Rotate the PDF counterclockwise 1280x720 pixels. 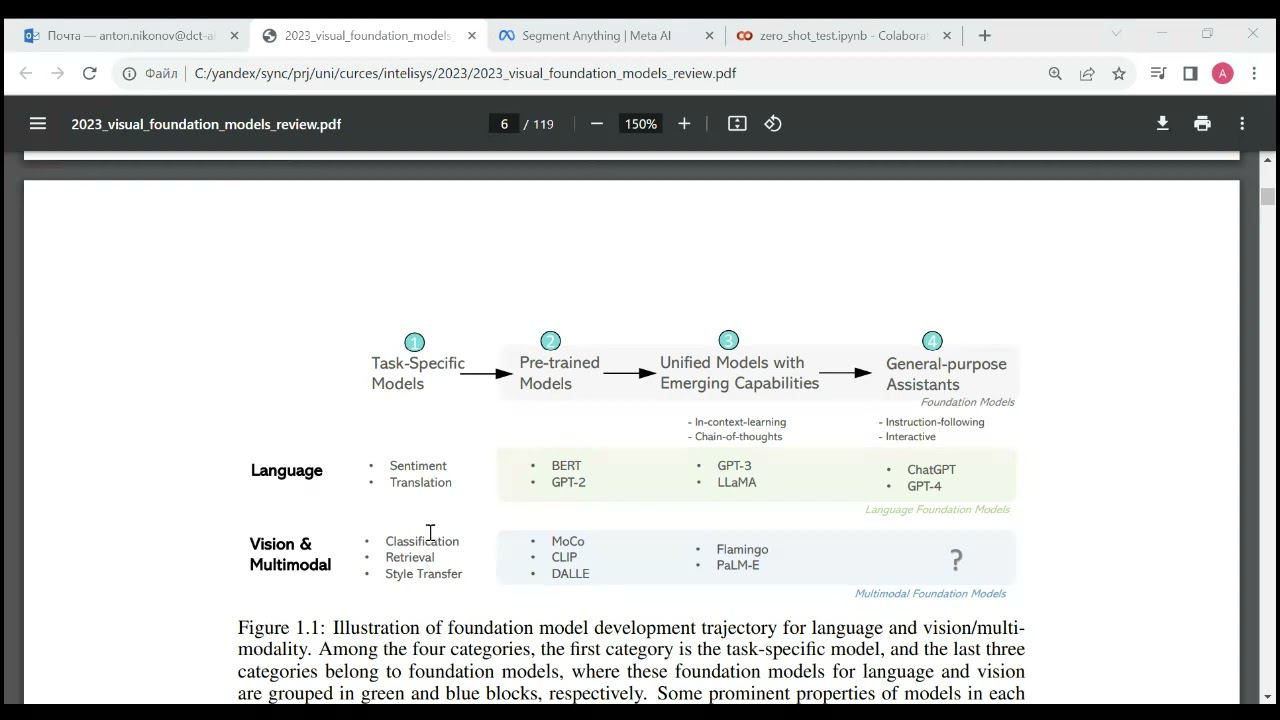pyautogui.click(x=773, y=124)
